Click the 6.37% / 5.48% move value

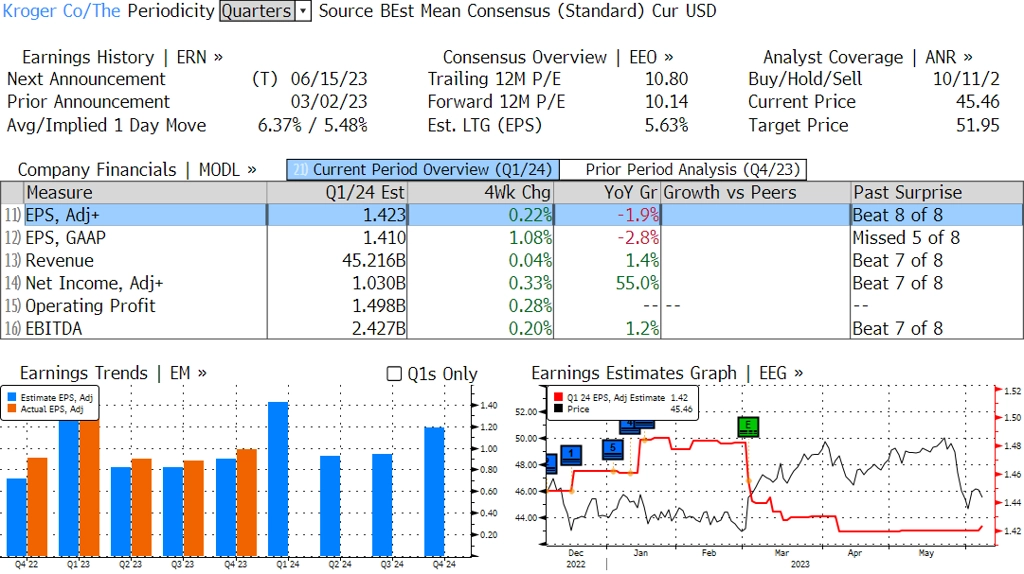(x=313, y=125)
